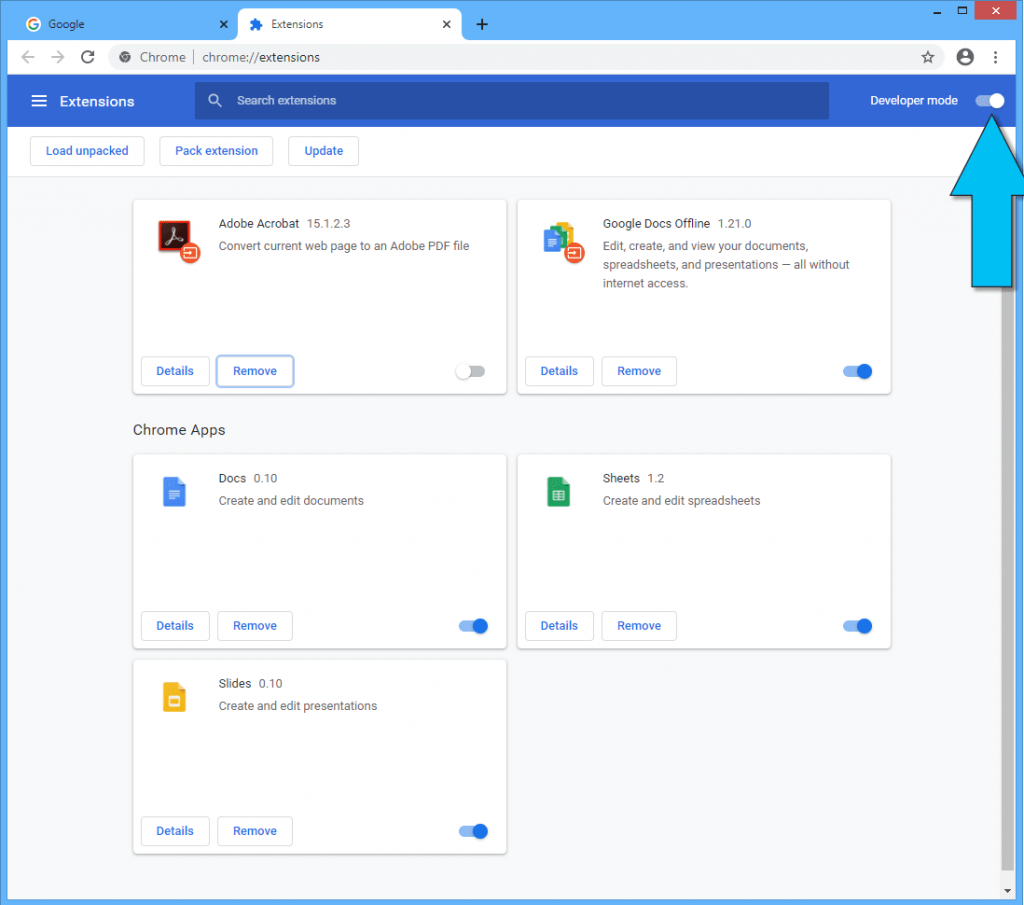This screenshot has height=905, width=1024.
Task: Disable the Google Docs Offline toggle
Action: click(x=857, y=372)
